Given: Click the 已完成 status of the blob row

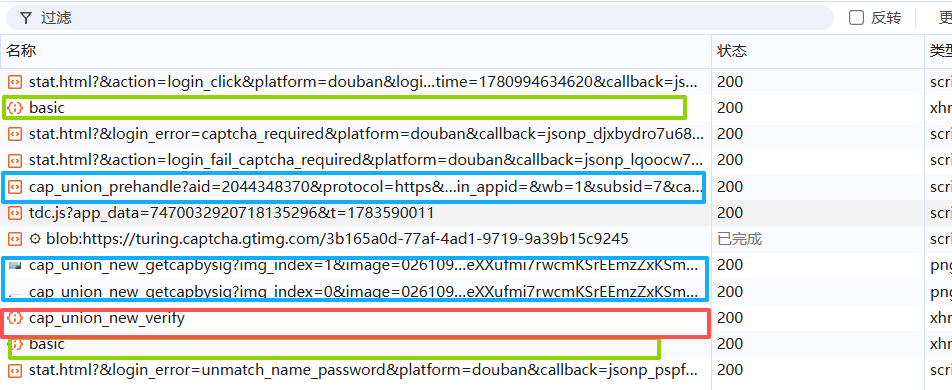Looking at the screenshot, I should 740,239.
